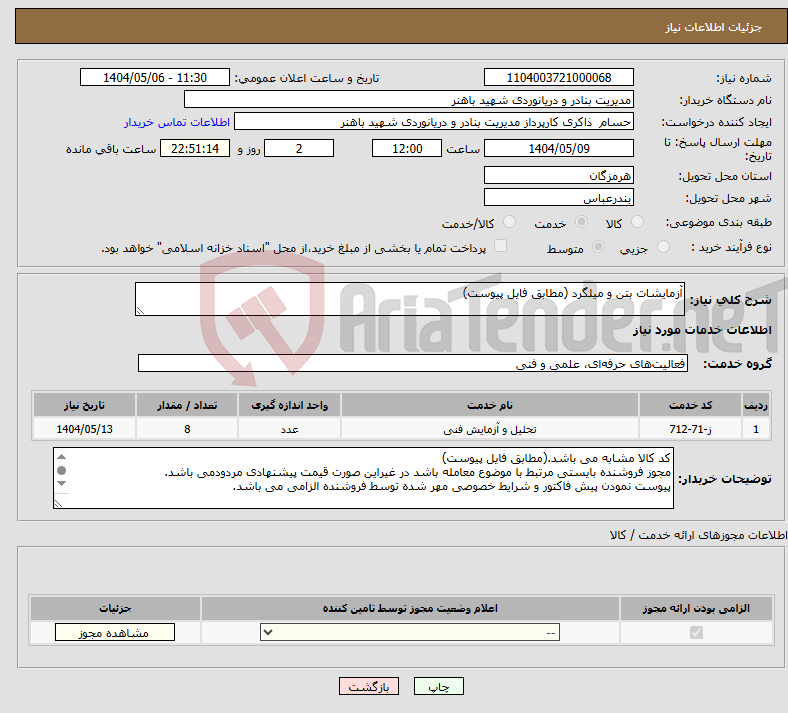The image size is (788, 713).
Task: Click the گروه خدمت field
Action: (413, 363)
